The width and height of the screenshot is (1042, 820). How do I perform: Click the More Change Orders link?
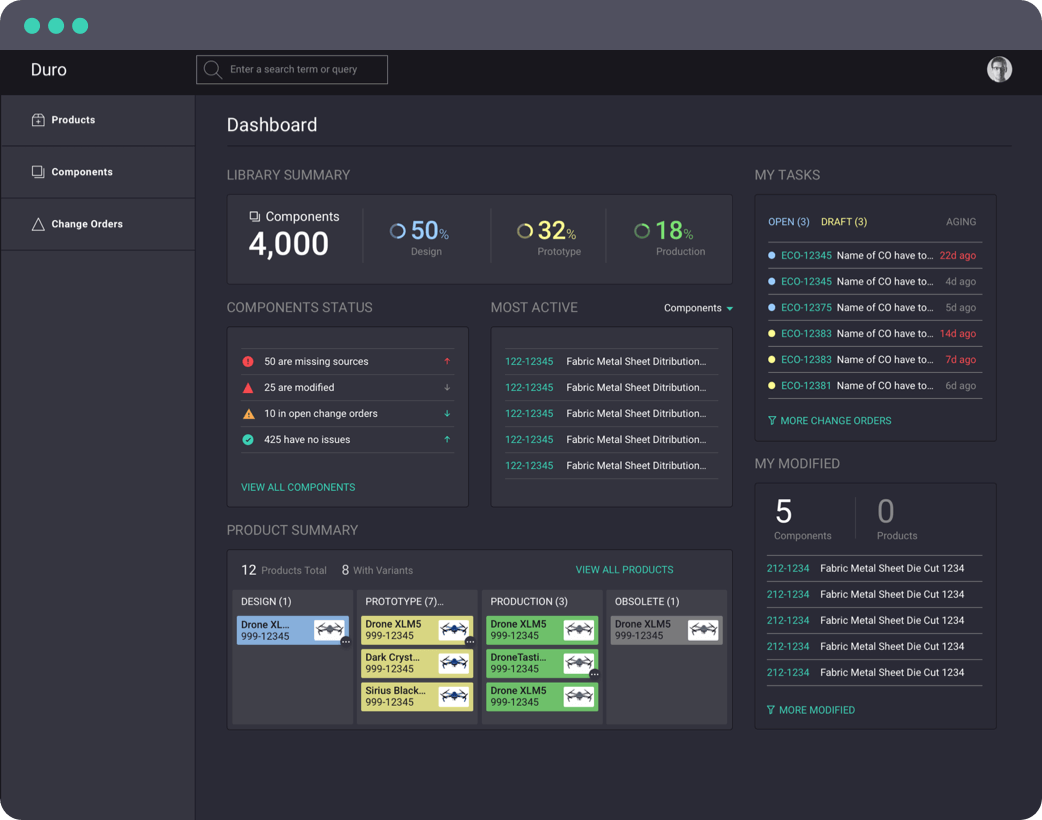[x=835, y=421]
